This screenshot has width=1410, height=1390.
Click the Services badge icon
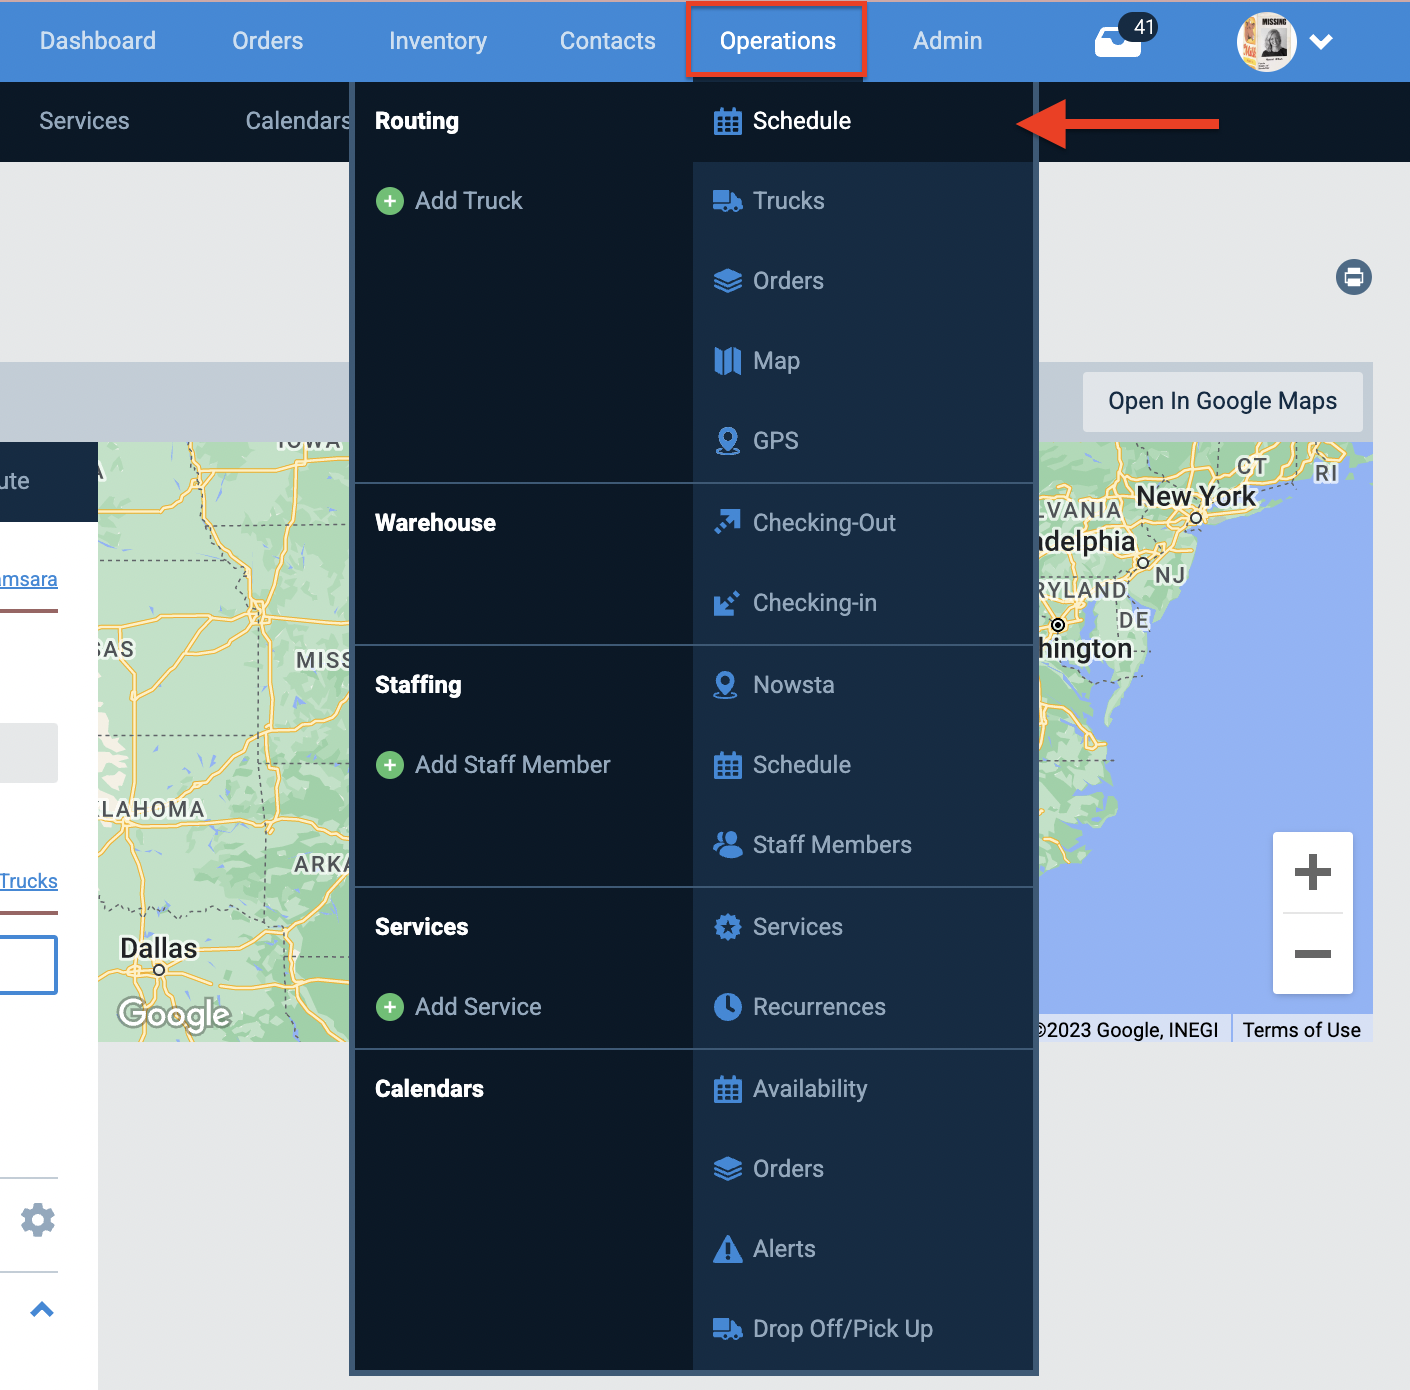[x=728, y=927]
